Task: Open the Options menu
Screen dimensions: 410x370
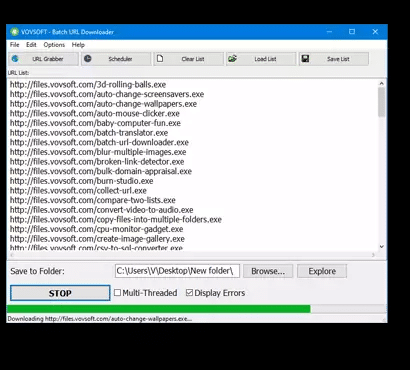Action: [x=54, y=45]
